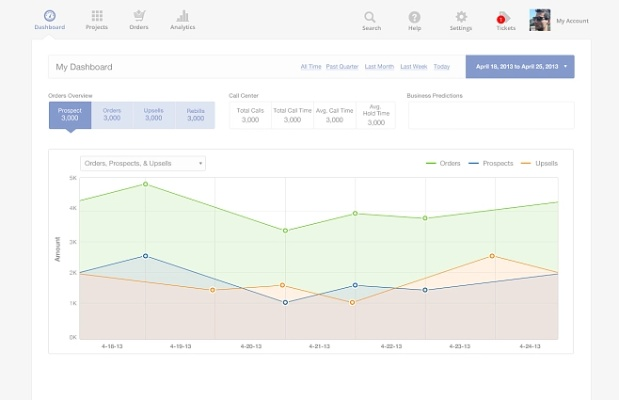This screenshot has width=619, height=400.
Task: Open the April date range dropdown
Action: [520, 67]
